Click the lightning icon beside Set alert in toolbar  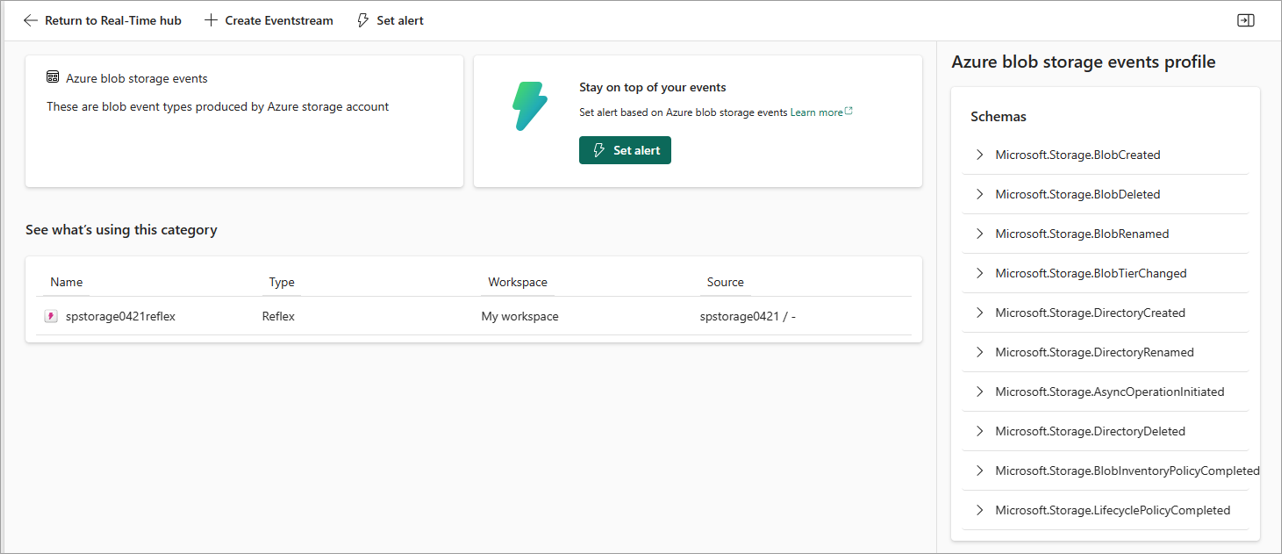[x=363, y=20]
